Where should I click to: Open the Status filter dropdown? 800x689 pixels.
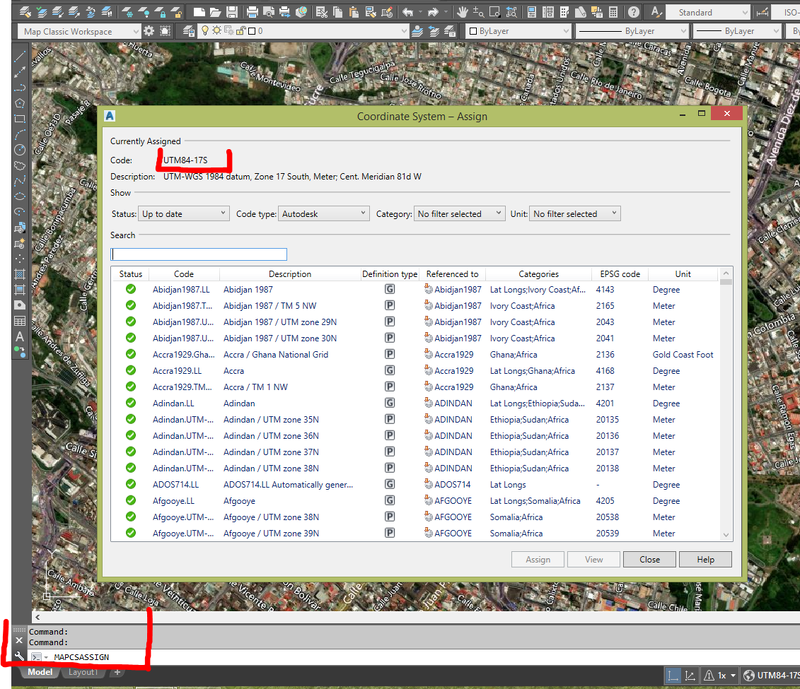pos(183,214)
